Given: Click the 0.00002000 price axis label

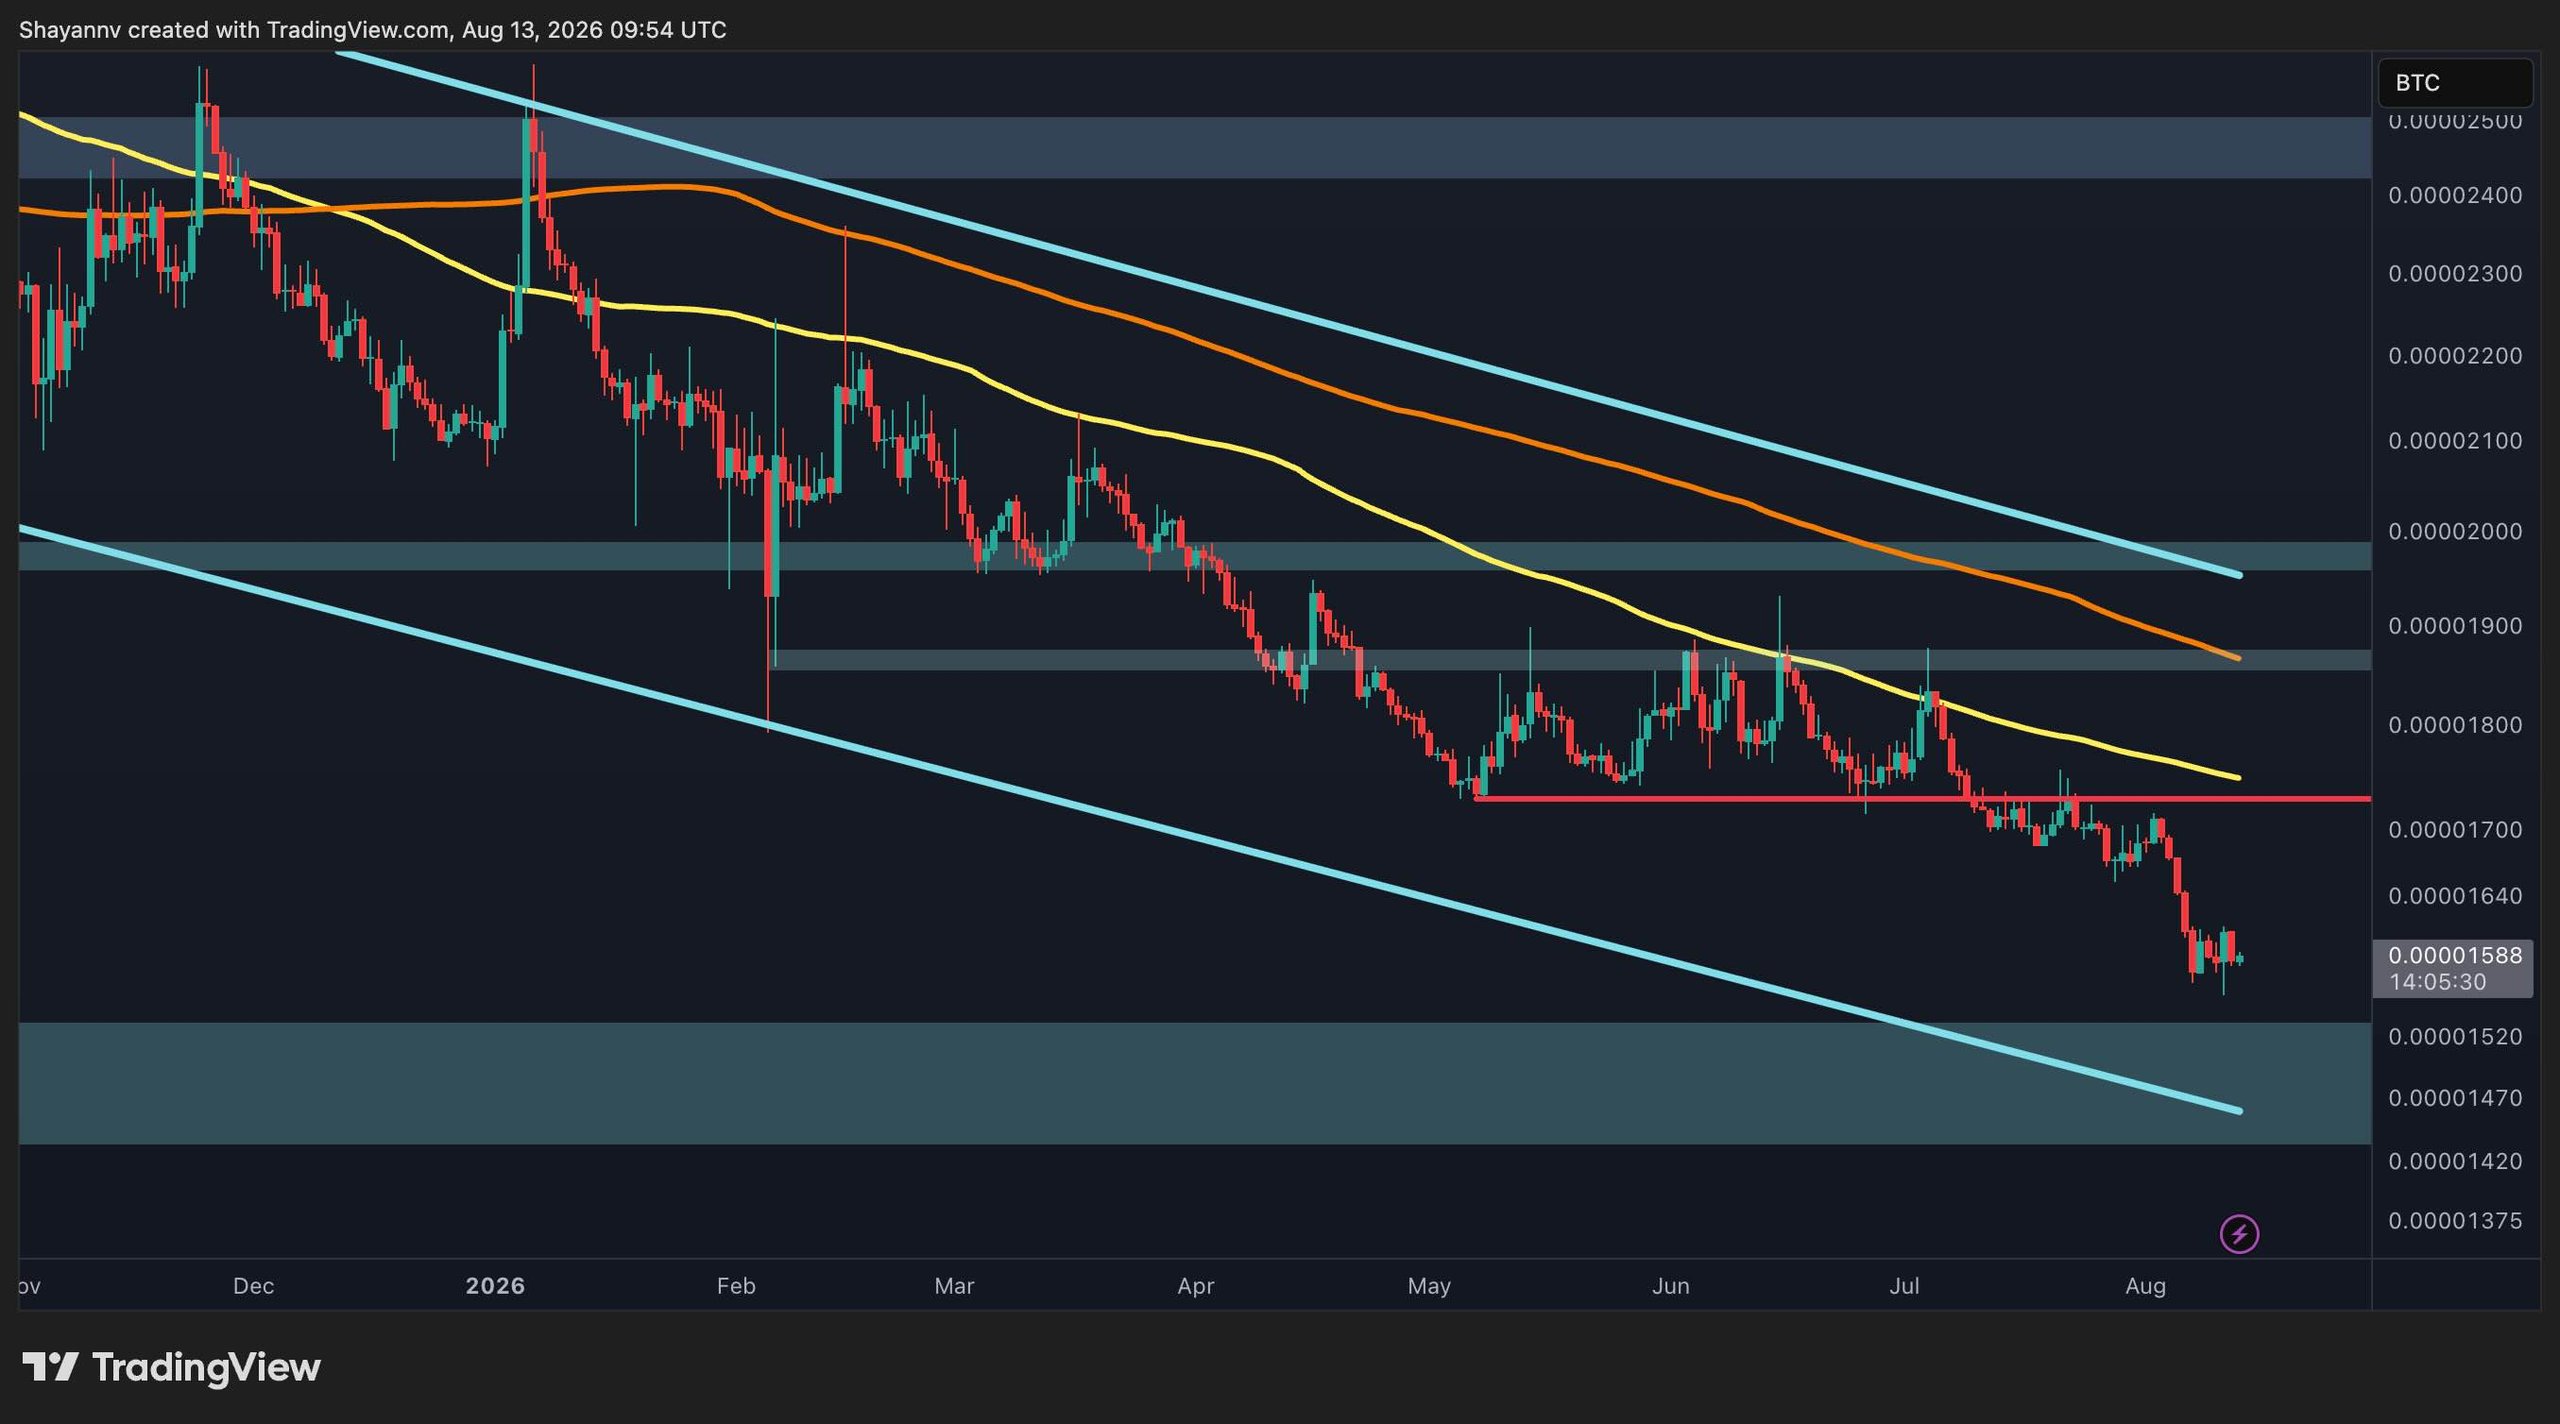Looking at the screenshot, I should (2455, 531).
